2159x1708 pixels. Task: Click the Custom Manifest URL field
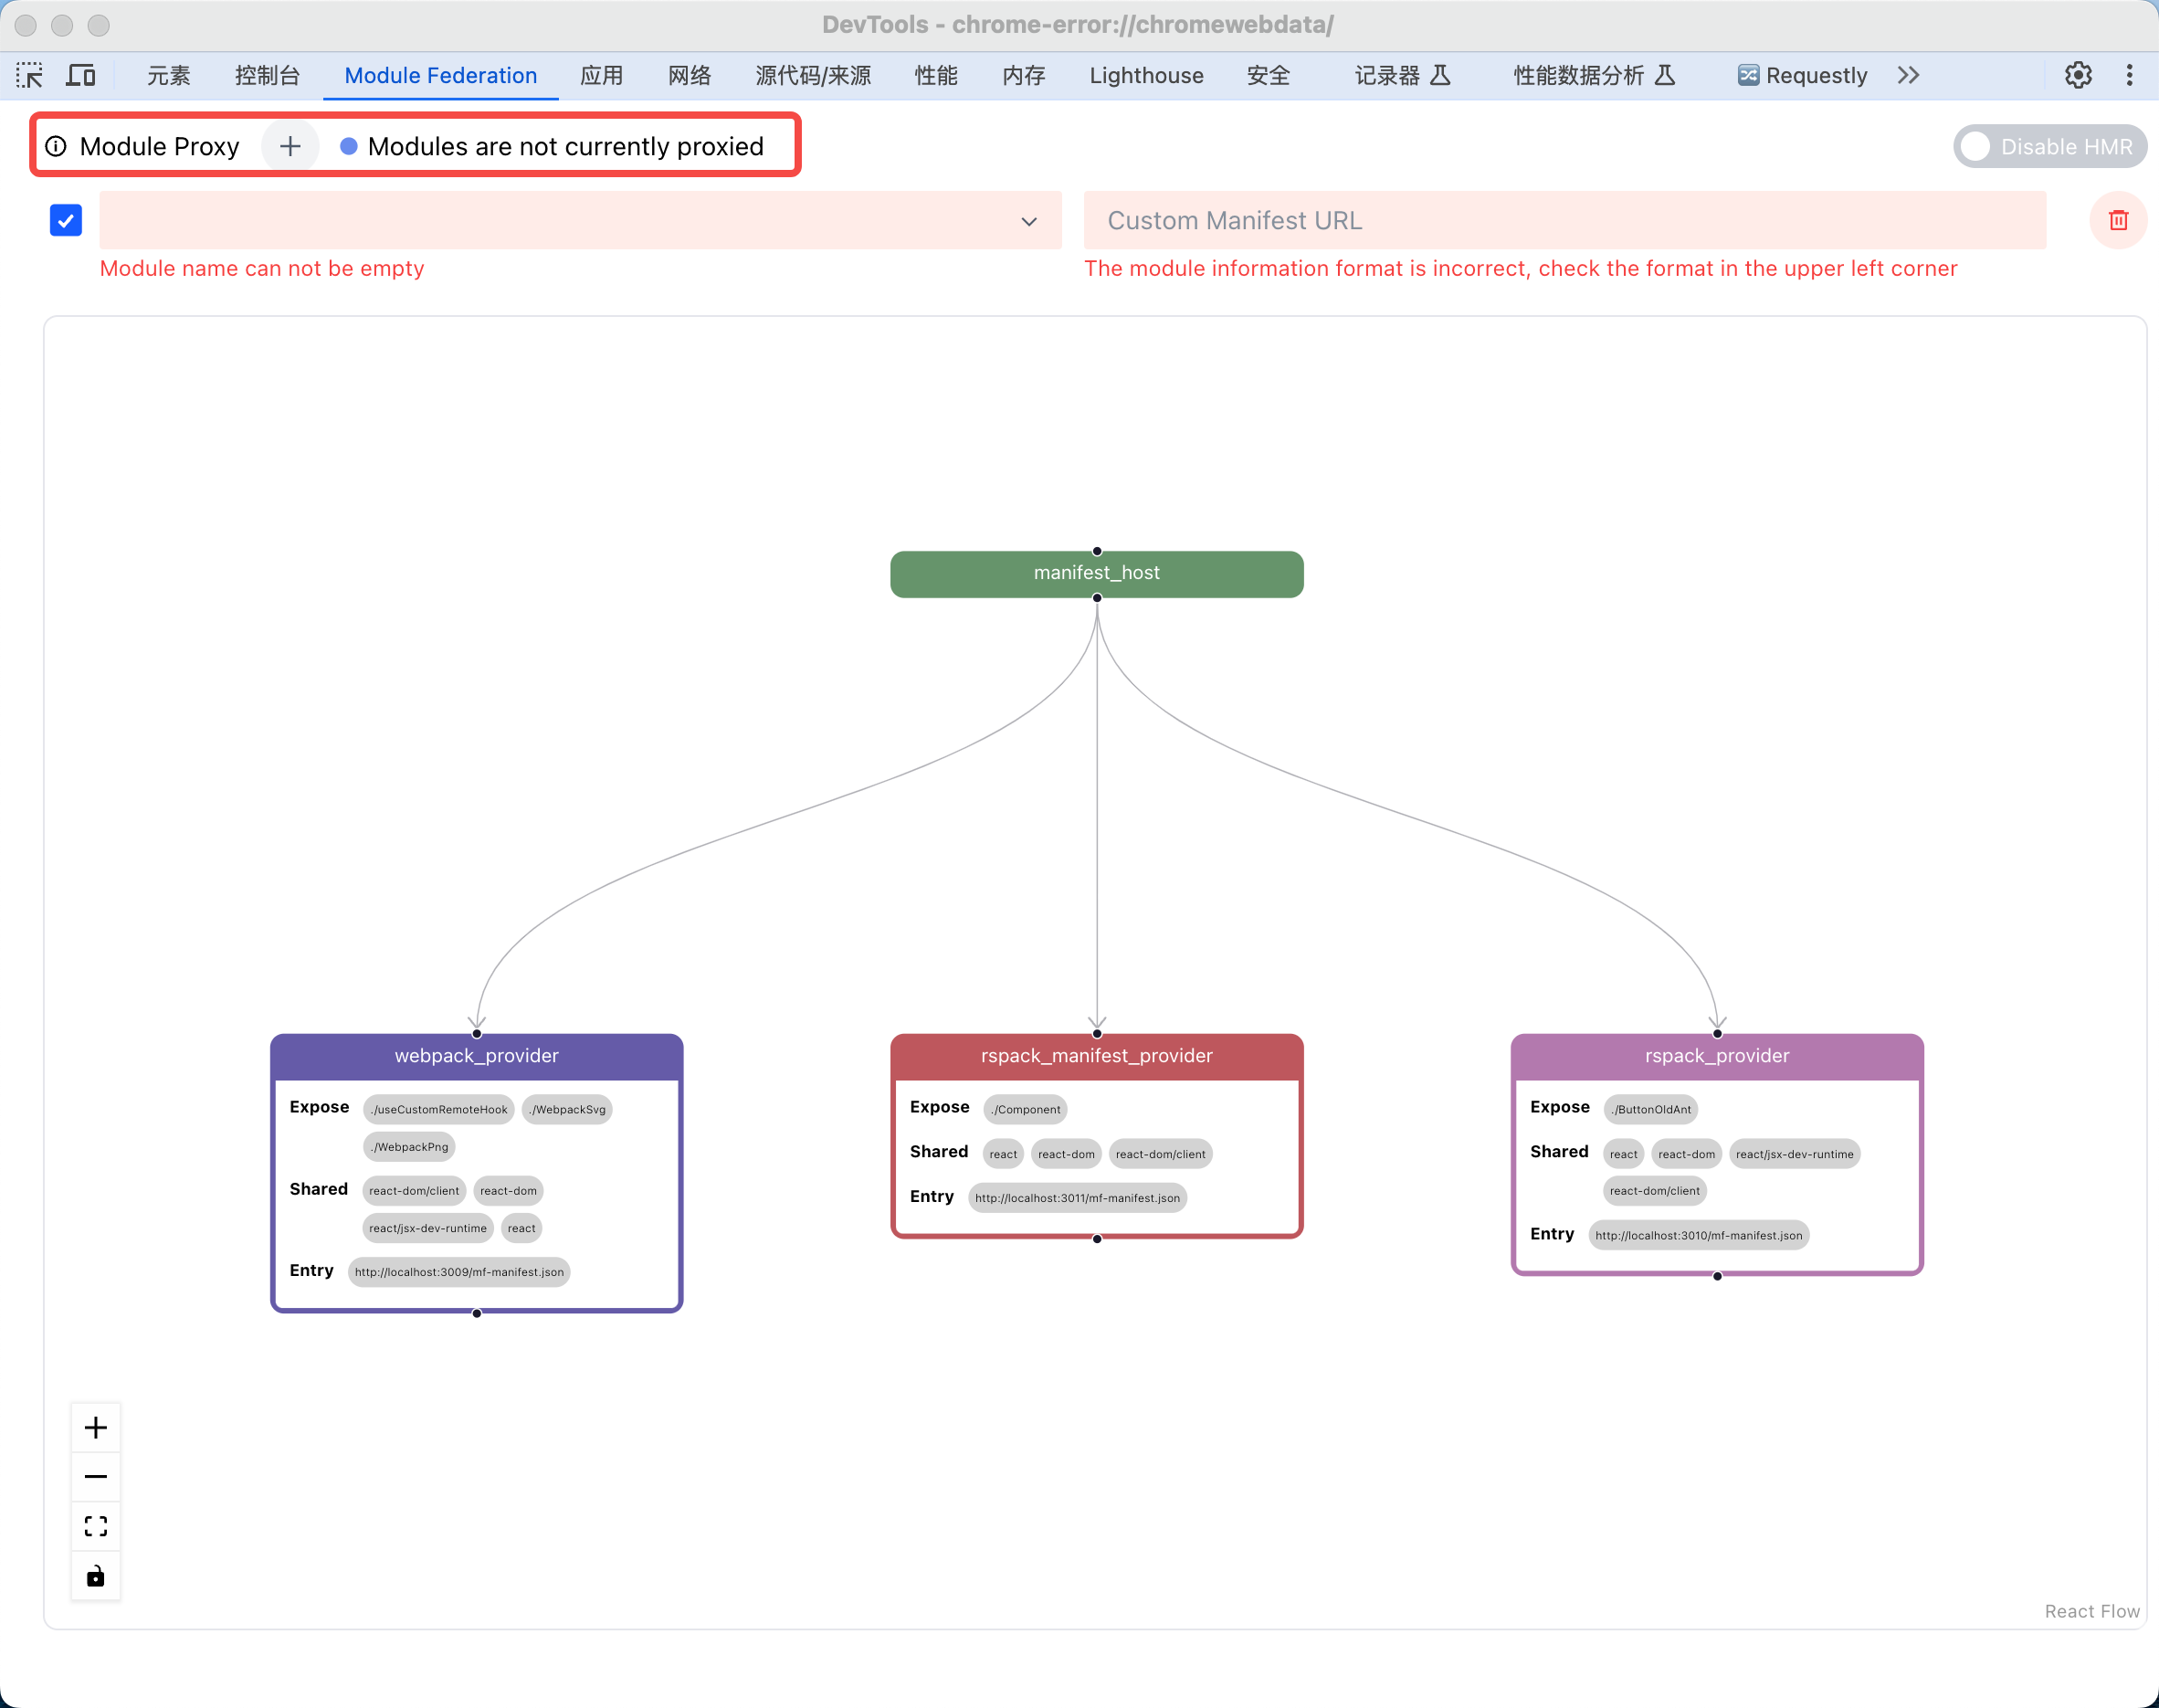point(1564,220)
